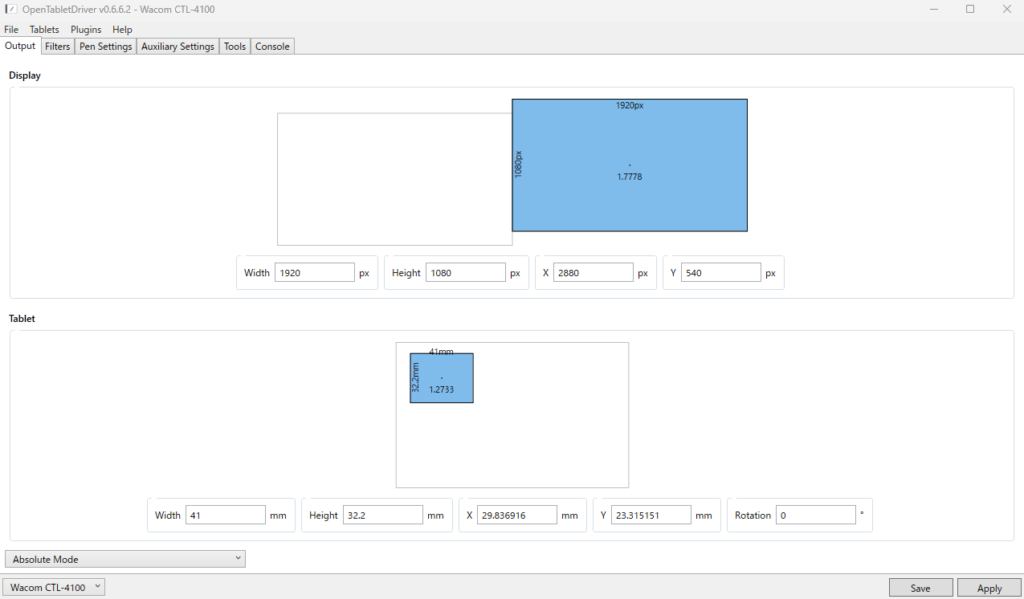This screenshot has width=1024, height=599.
Task: Show the Console tab
Action: click(x=272, y=46)
